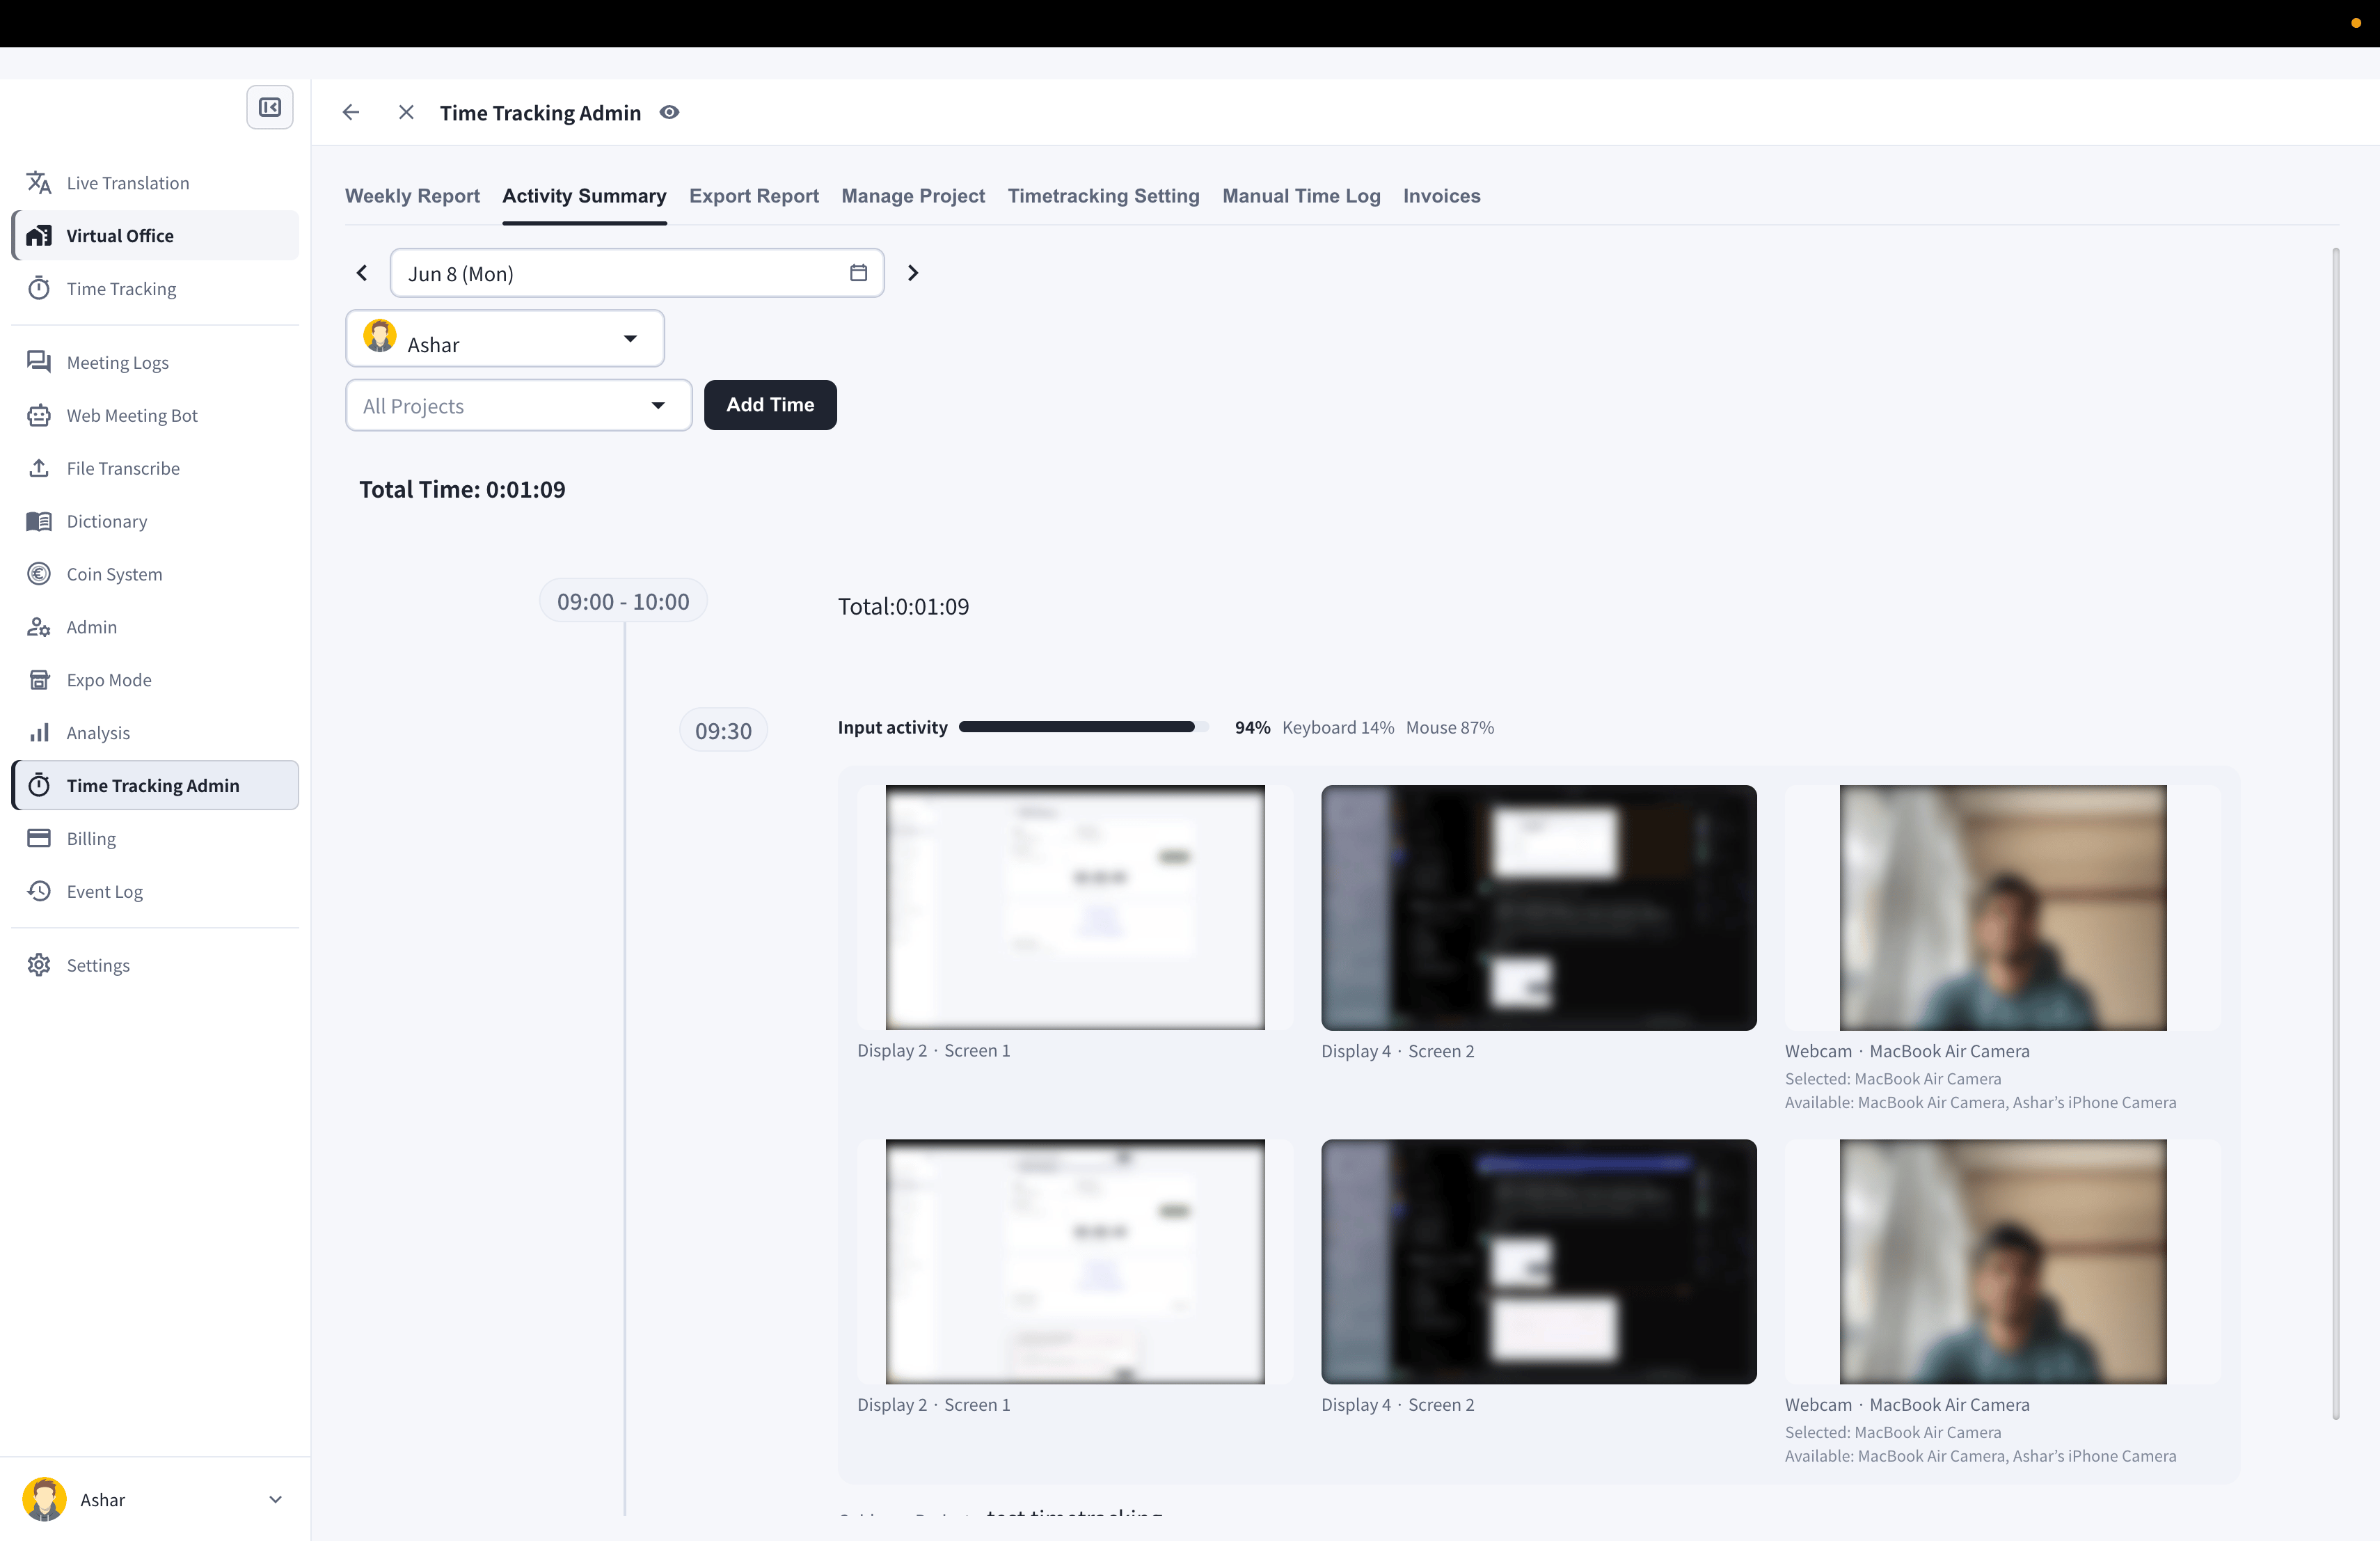The height and width of the screenshot is (1541, 2380).
Task: Click the Web Meeting Bot icon
Action: pos(39,415)
